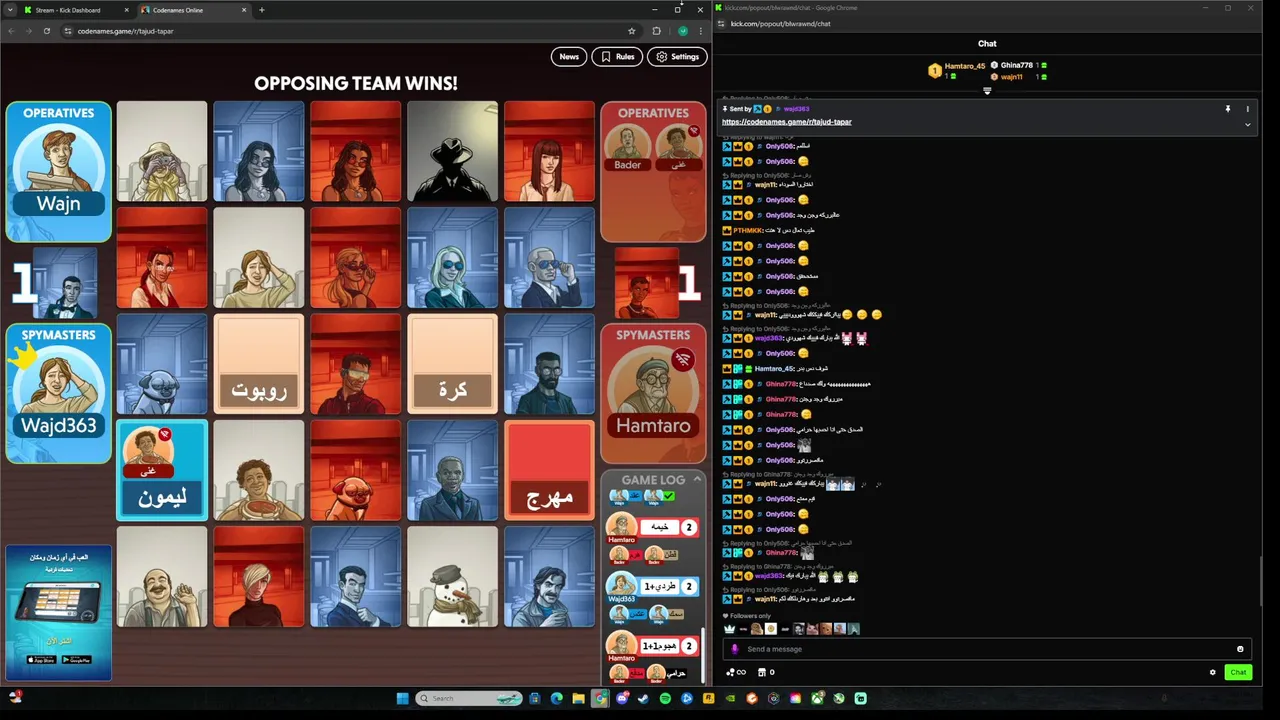This screenshot has width=1280, height=720.
Task: Open Microsoft Store from the taskbar
Action: 534,698
